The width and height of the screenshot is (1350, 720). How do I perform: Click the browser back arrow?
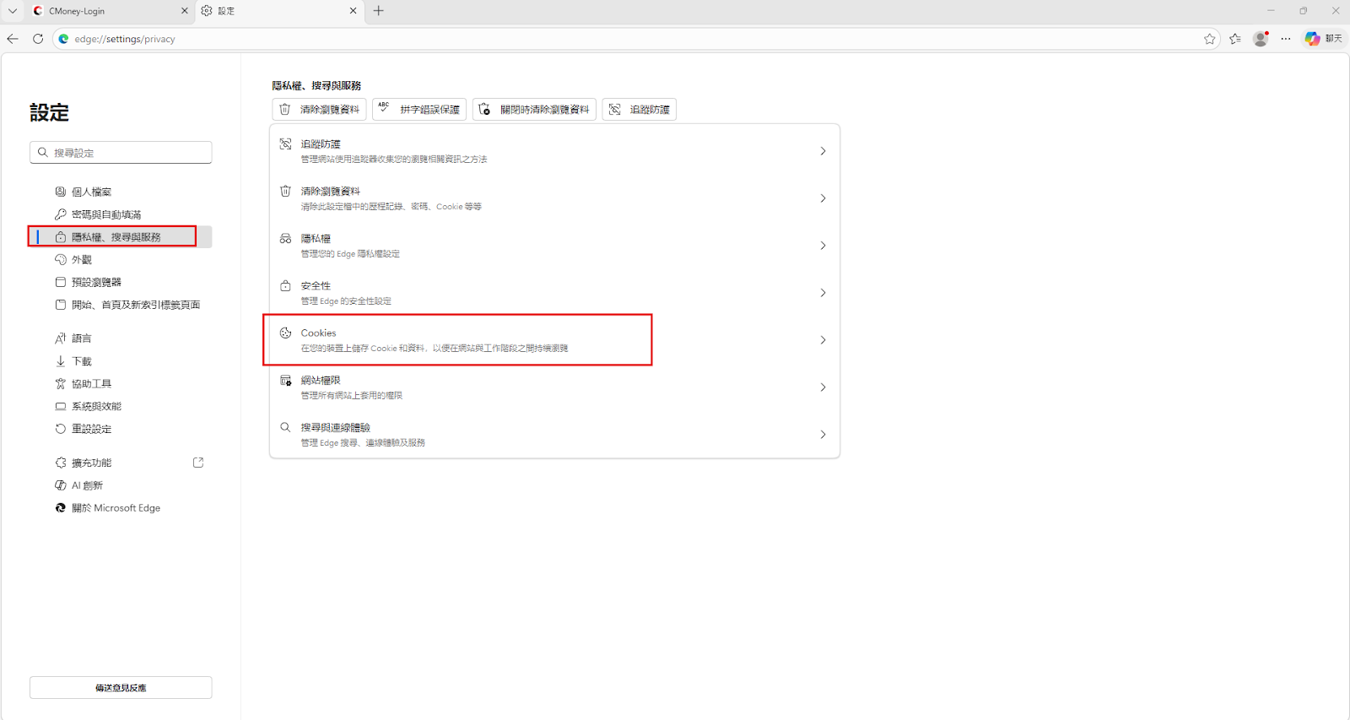(x=13, y=39)
